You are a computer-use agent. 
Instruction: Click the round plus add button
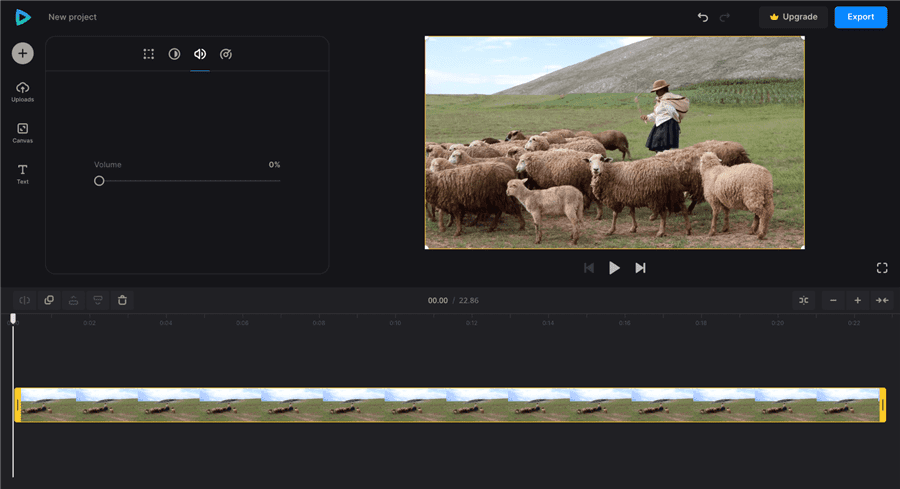pyautogui.click(x=22, y=53)
